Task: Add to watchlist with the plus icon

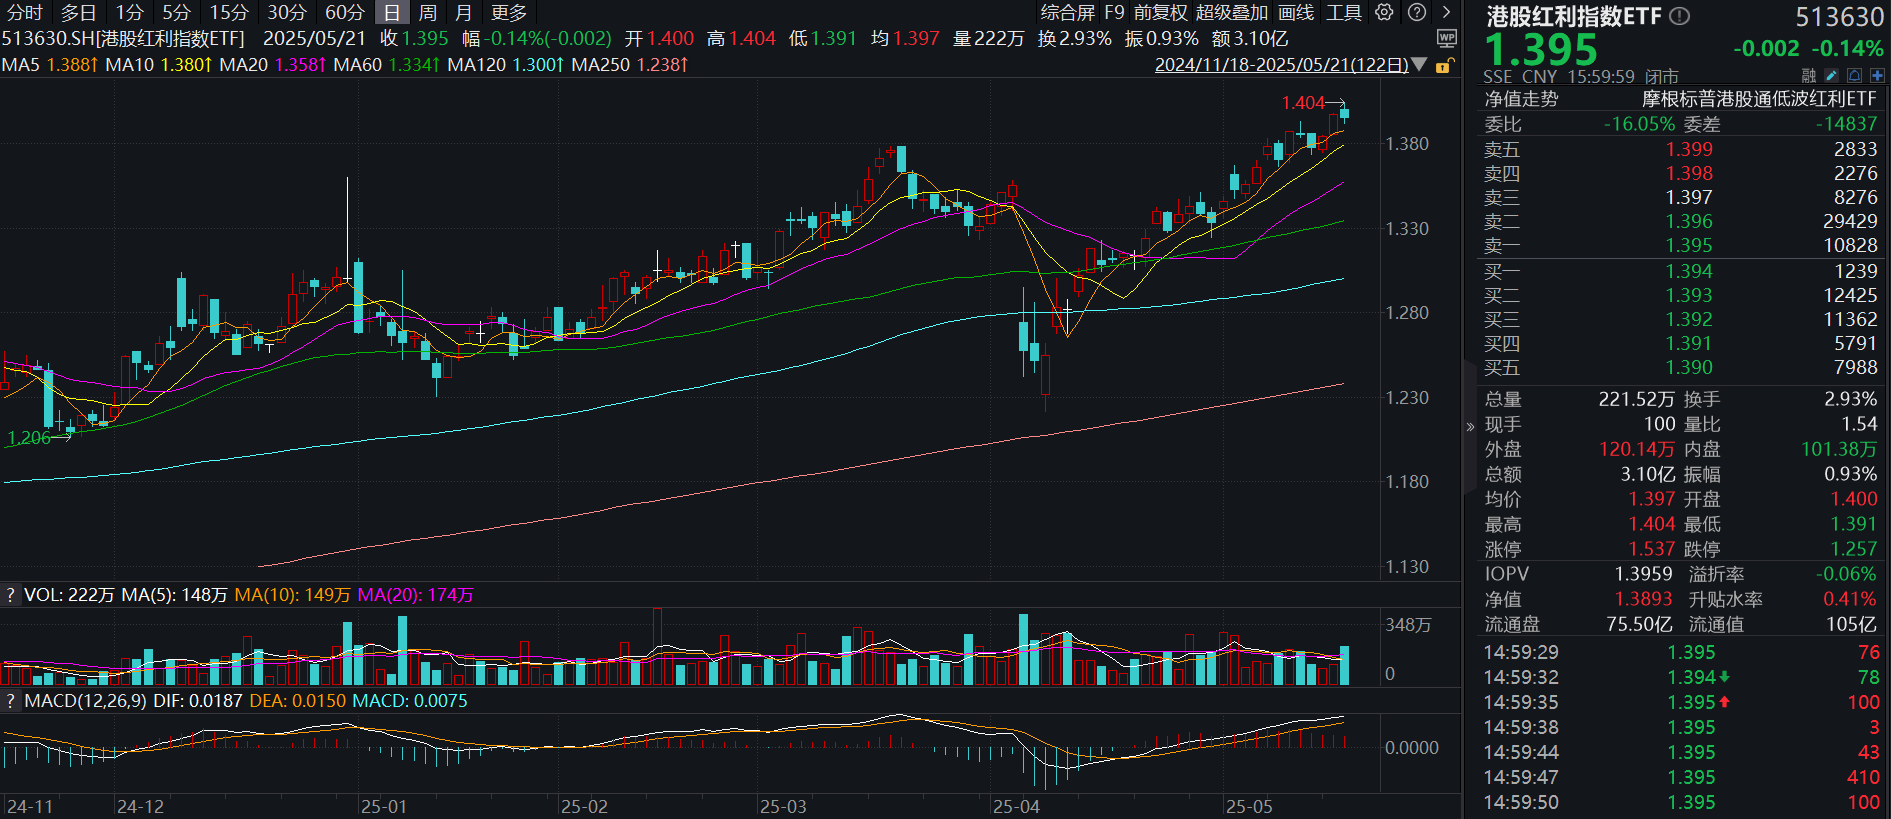Action: click(1877, 76)
